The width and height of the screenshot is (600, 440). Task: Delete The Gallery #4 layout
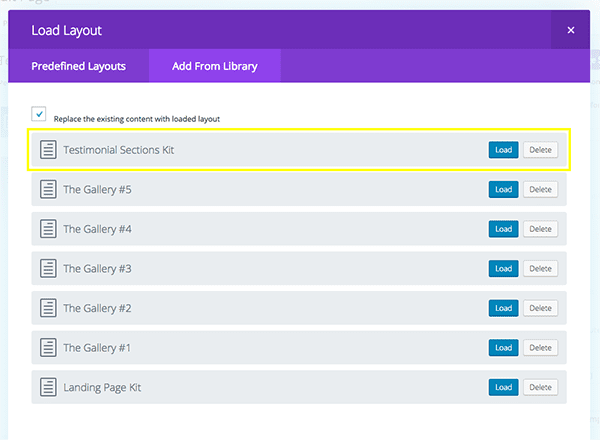click(x=540, y=229)
